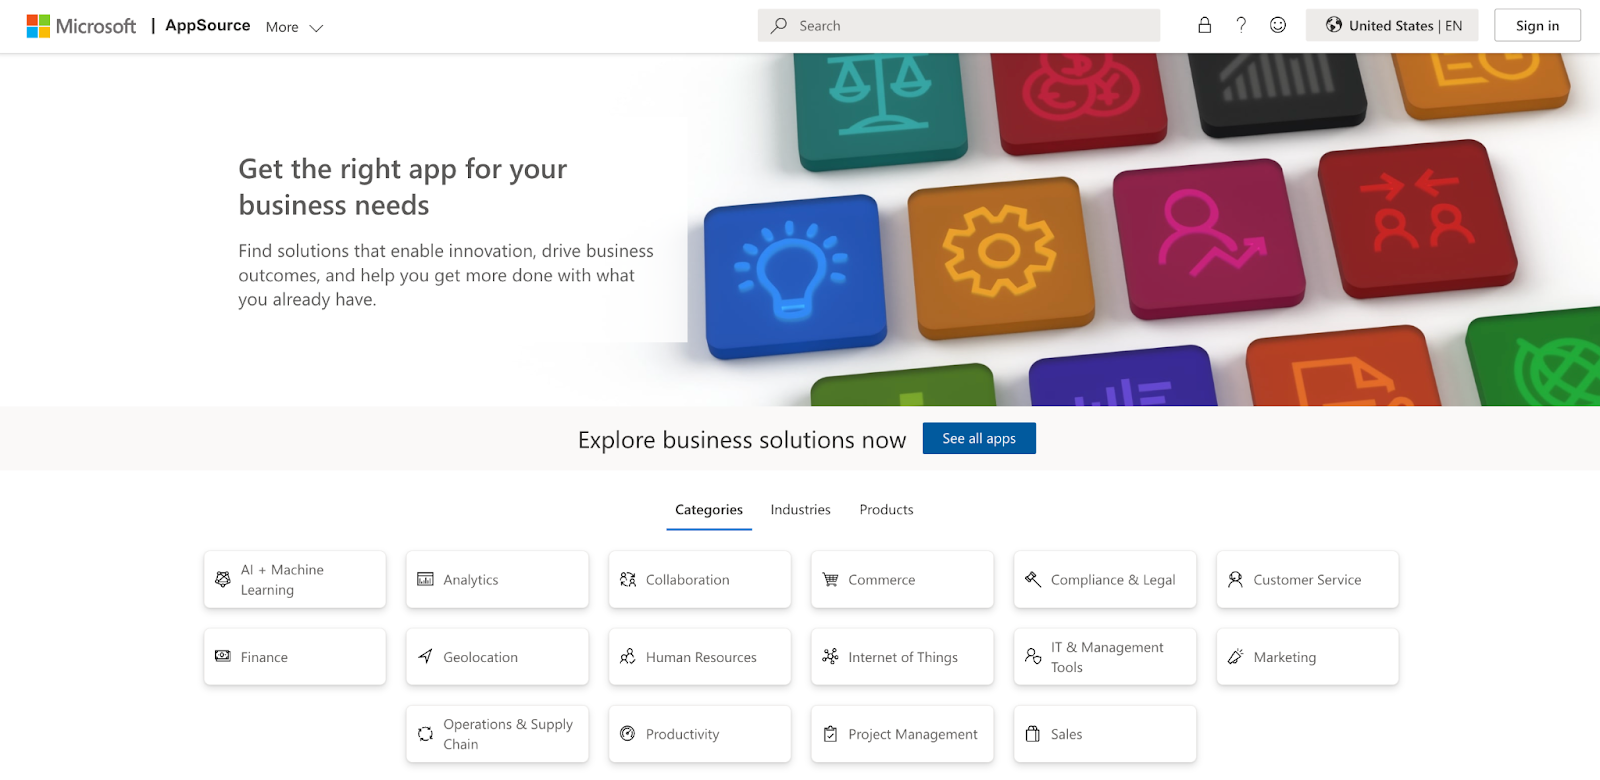Select the Categories tab
This screenshot has width=1600, height=780.
coord(709,510)
